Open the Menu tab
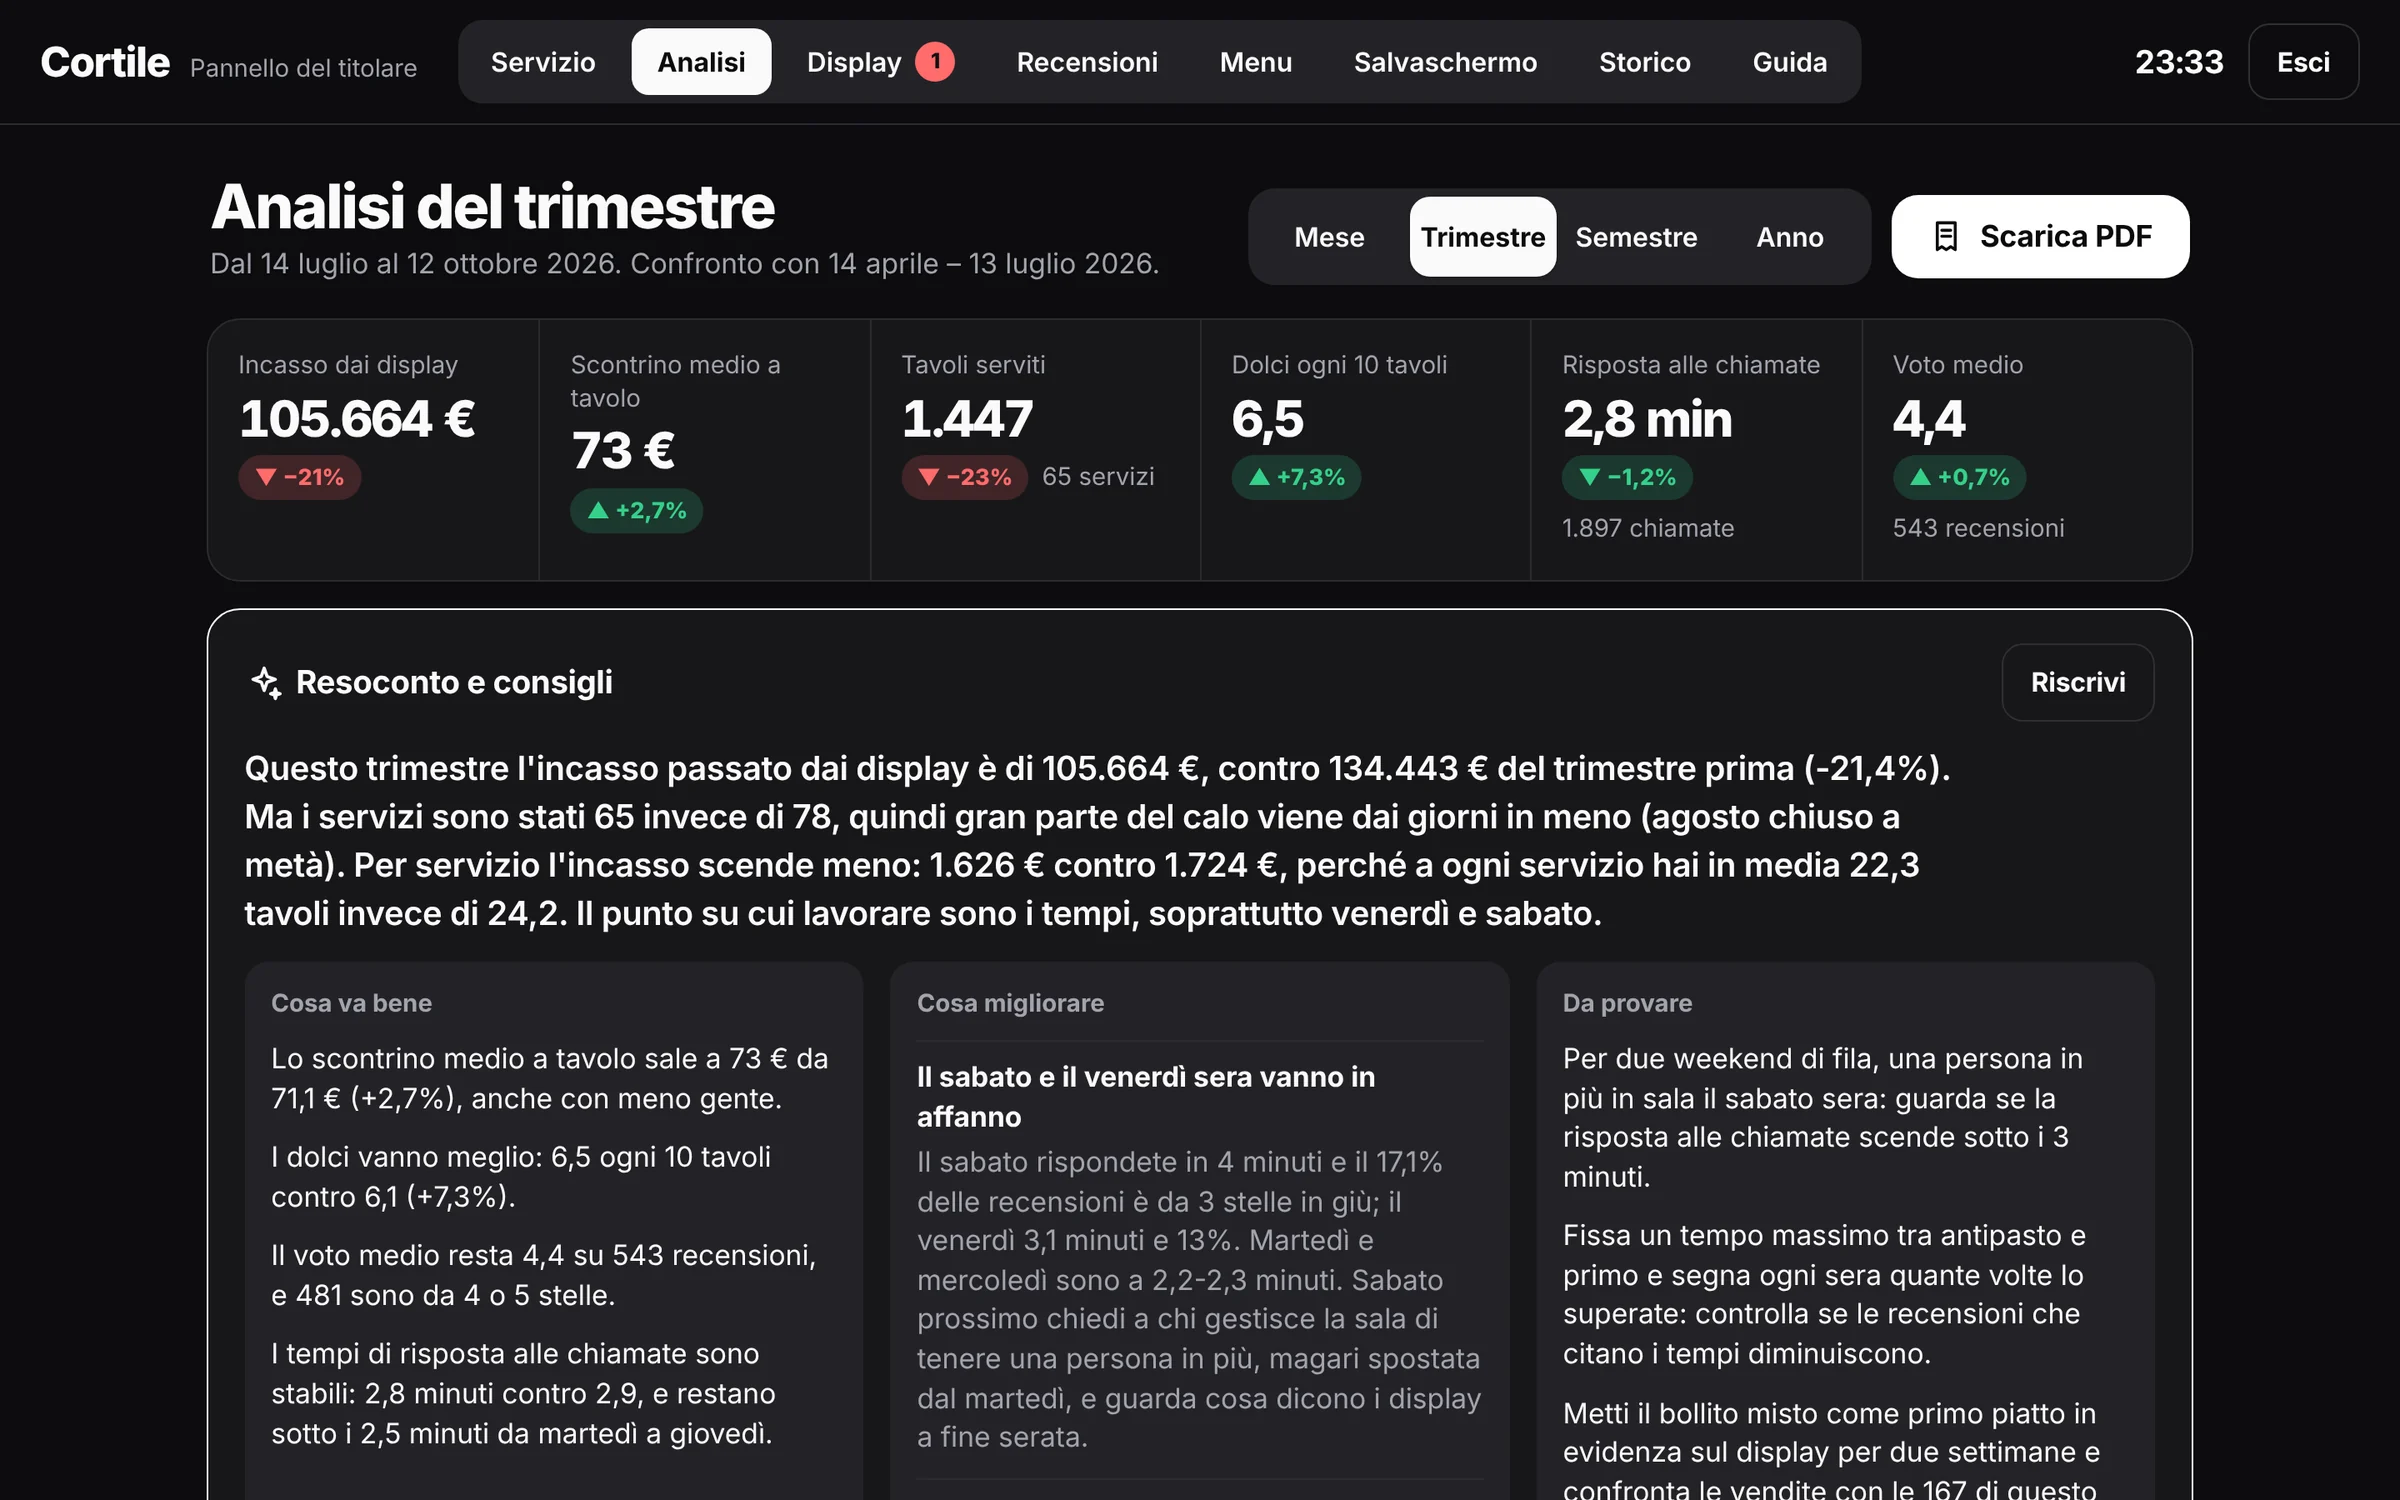 1256,62
